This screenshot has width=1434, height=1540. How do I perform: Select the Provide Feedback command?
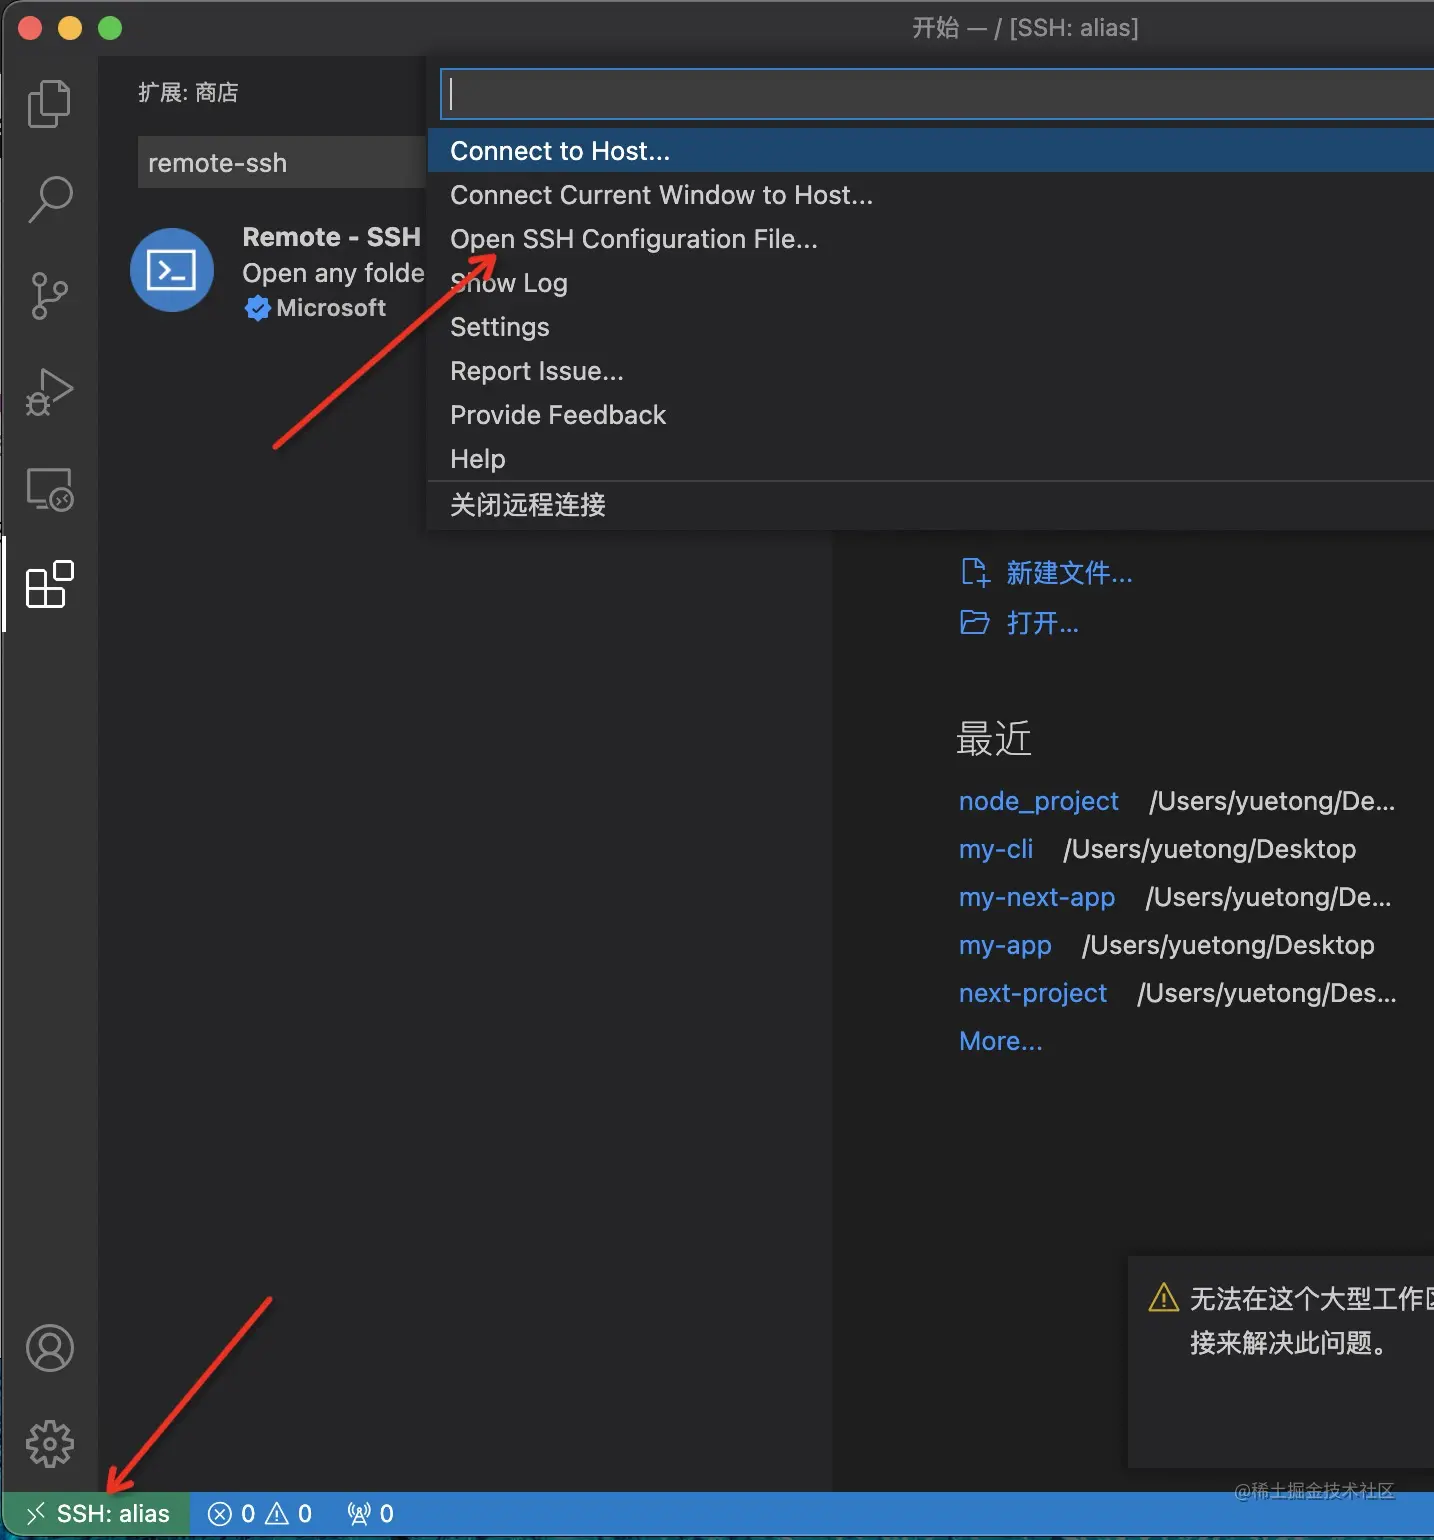(930, 415)
